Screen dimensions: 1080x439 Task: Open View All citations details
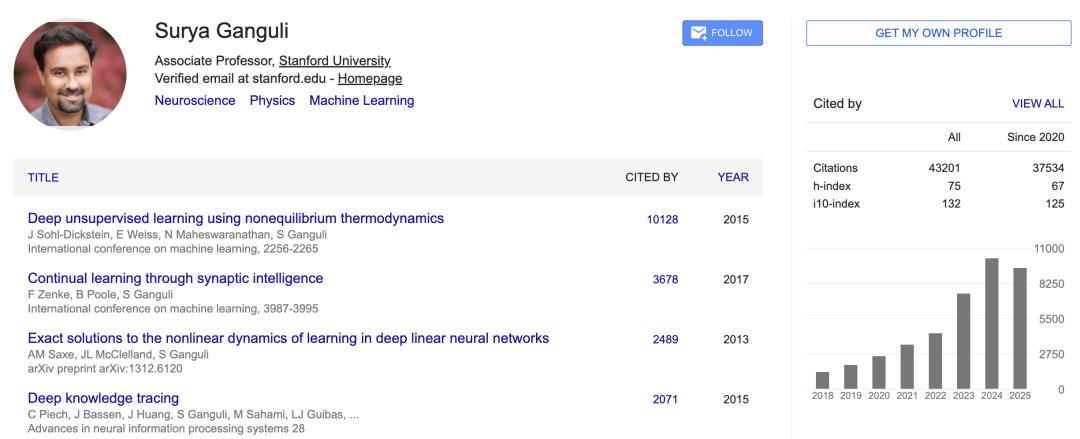(x=1038, y=103)
